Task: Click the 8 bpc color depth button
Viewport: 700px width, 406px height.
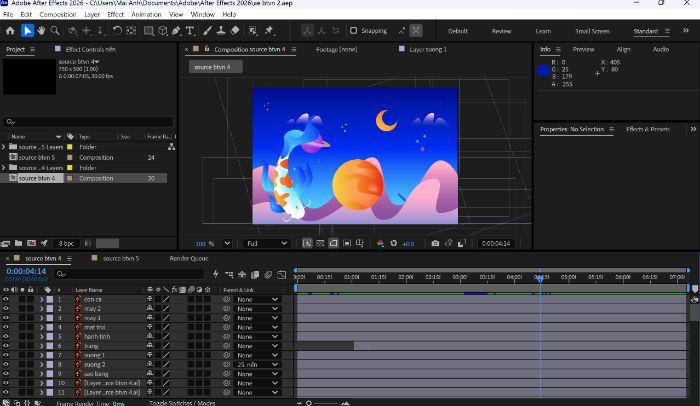Action: point(66,243)
